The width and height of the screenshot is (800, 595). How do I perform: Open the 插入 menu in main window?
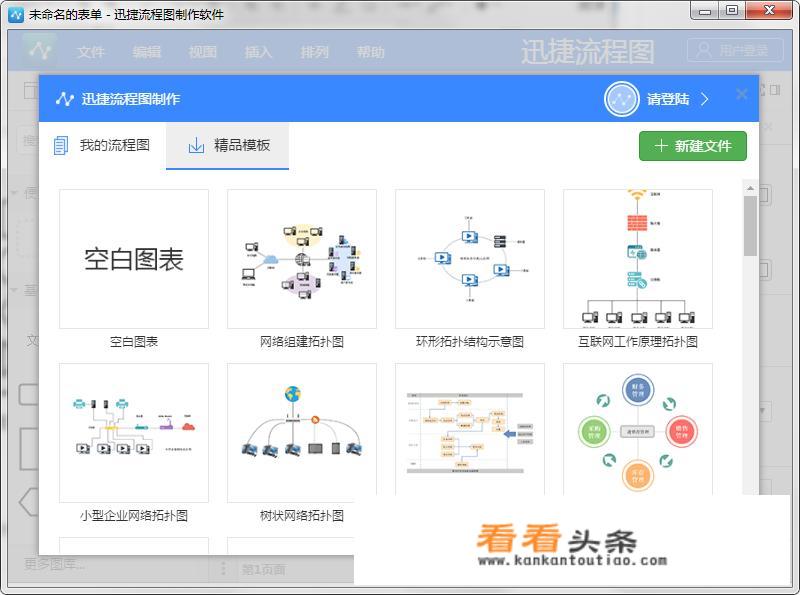pyautogui.click(x=259, y=52)
